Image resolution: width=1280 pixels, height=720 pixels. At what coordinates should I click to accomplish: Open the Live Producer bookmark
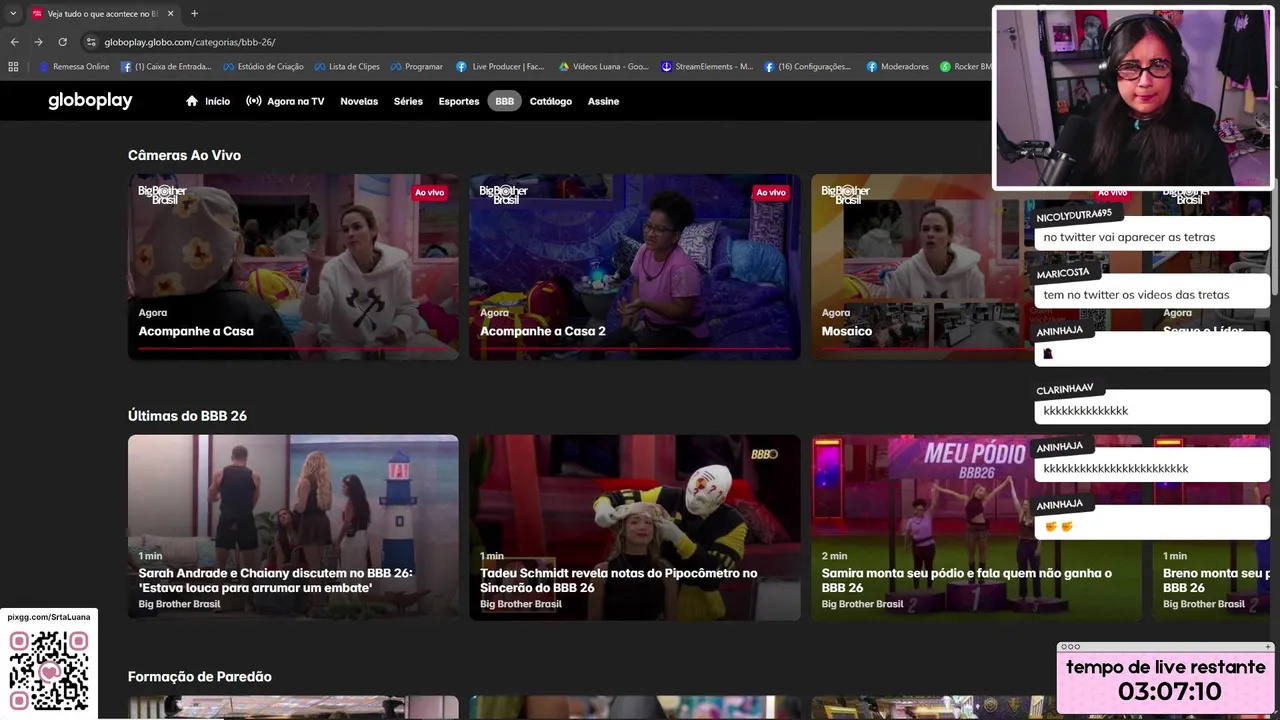point(500,67)
